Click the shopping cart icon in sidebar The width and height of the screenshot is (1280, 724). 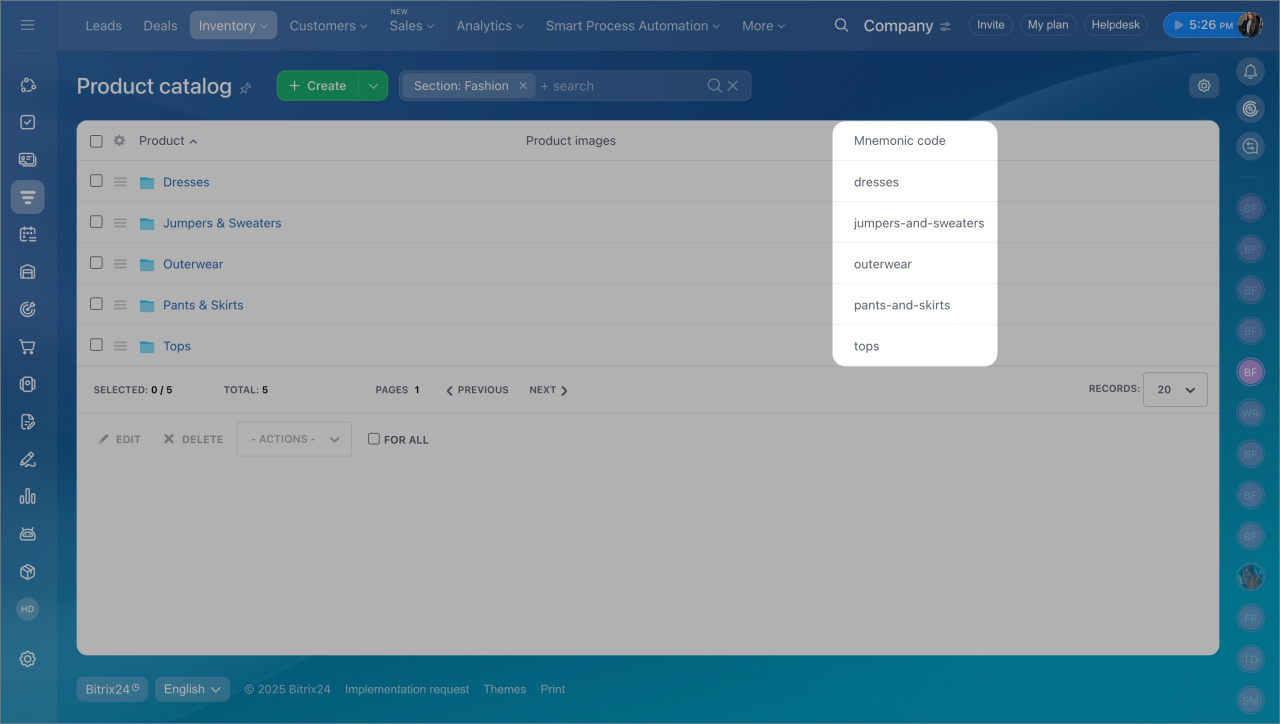pyautogui.click(x=28, y=347)
